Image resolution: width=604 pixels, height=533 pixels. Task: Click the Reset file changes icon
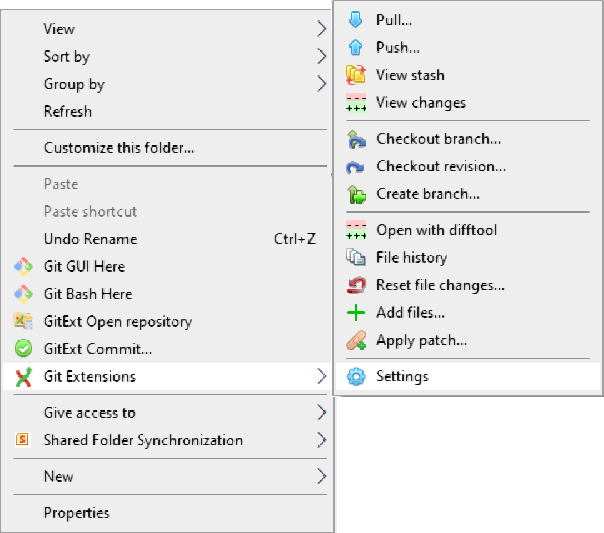pos(355,285)
